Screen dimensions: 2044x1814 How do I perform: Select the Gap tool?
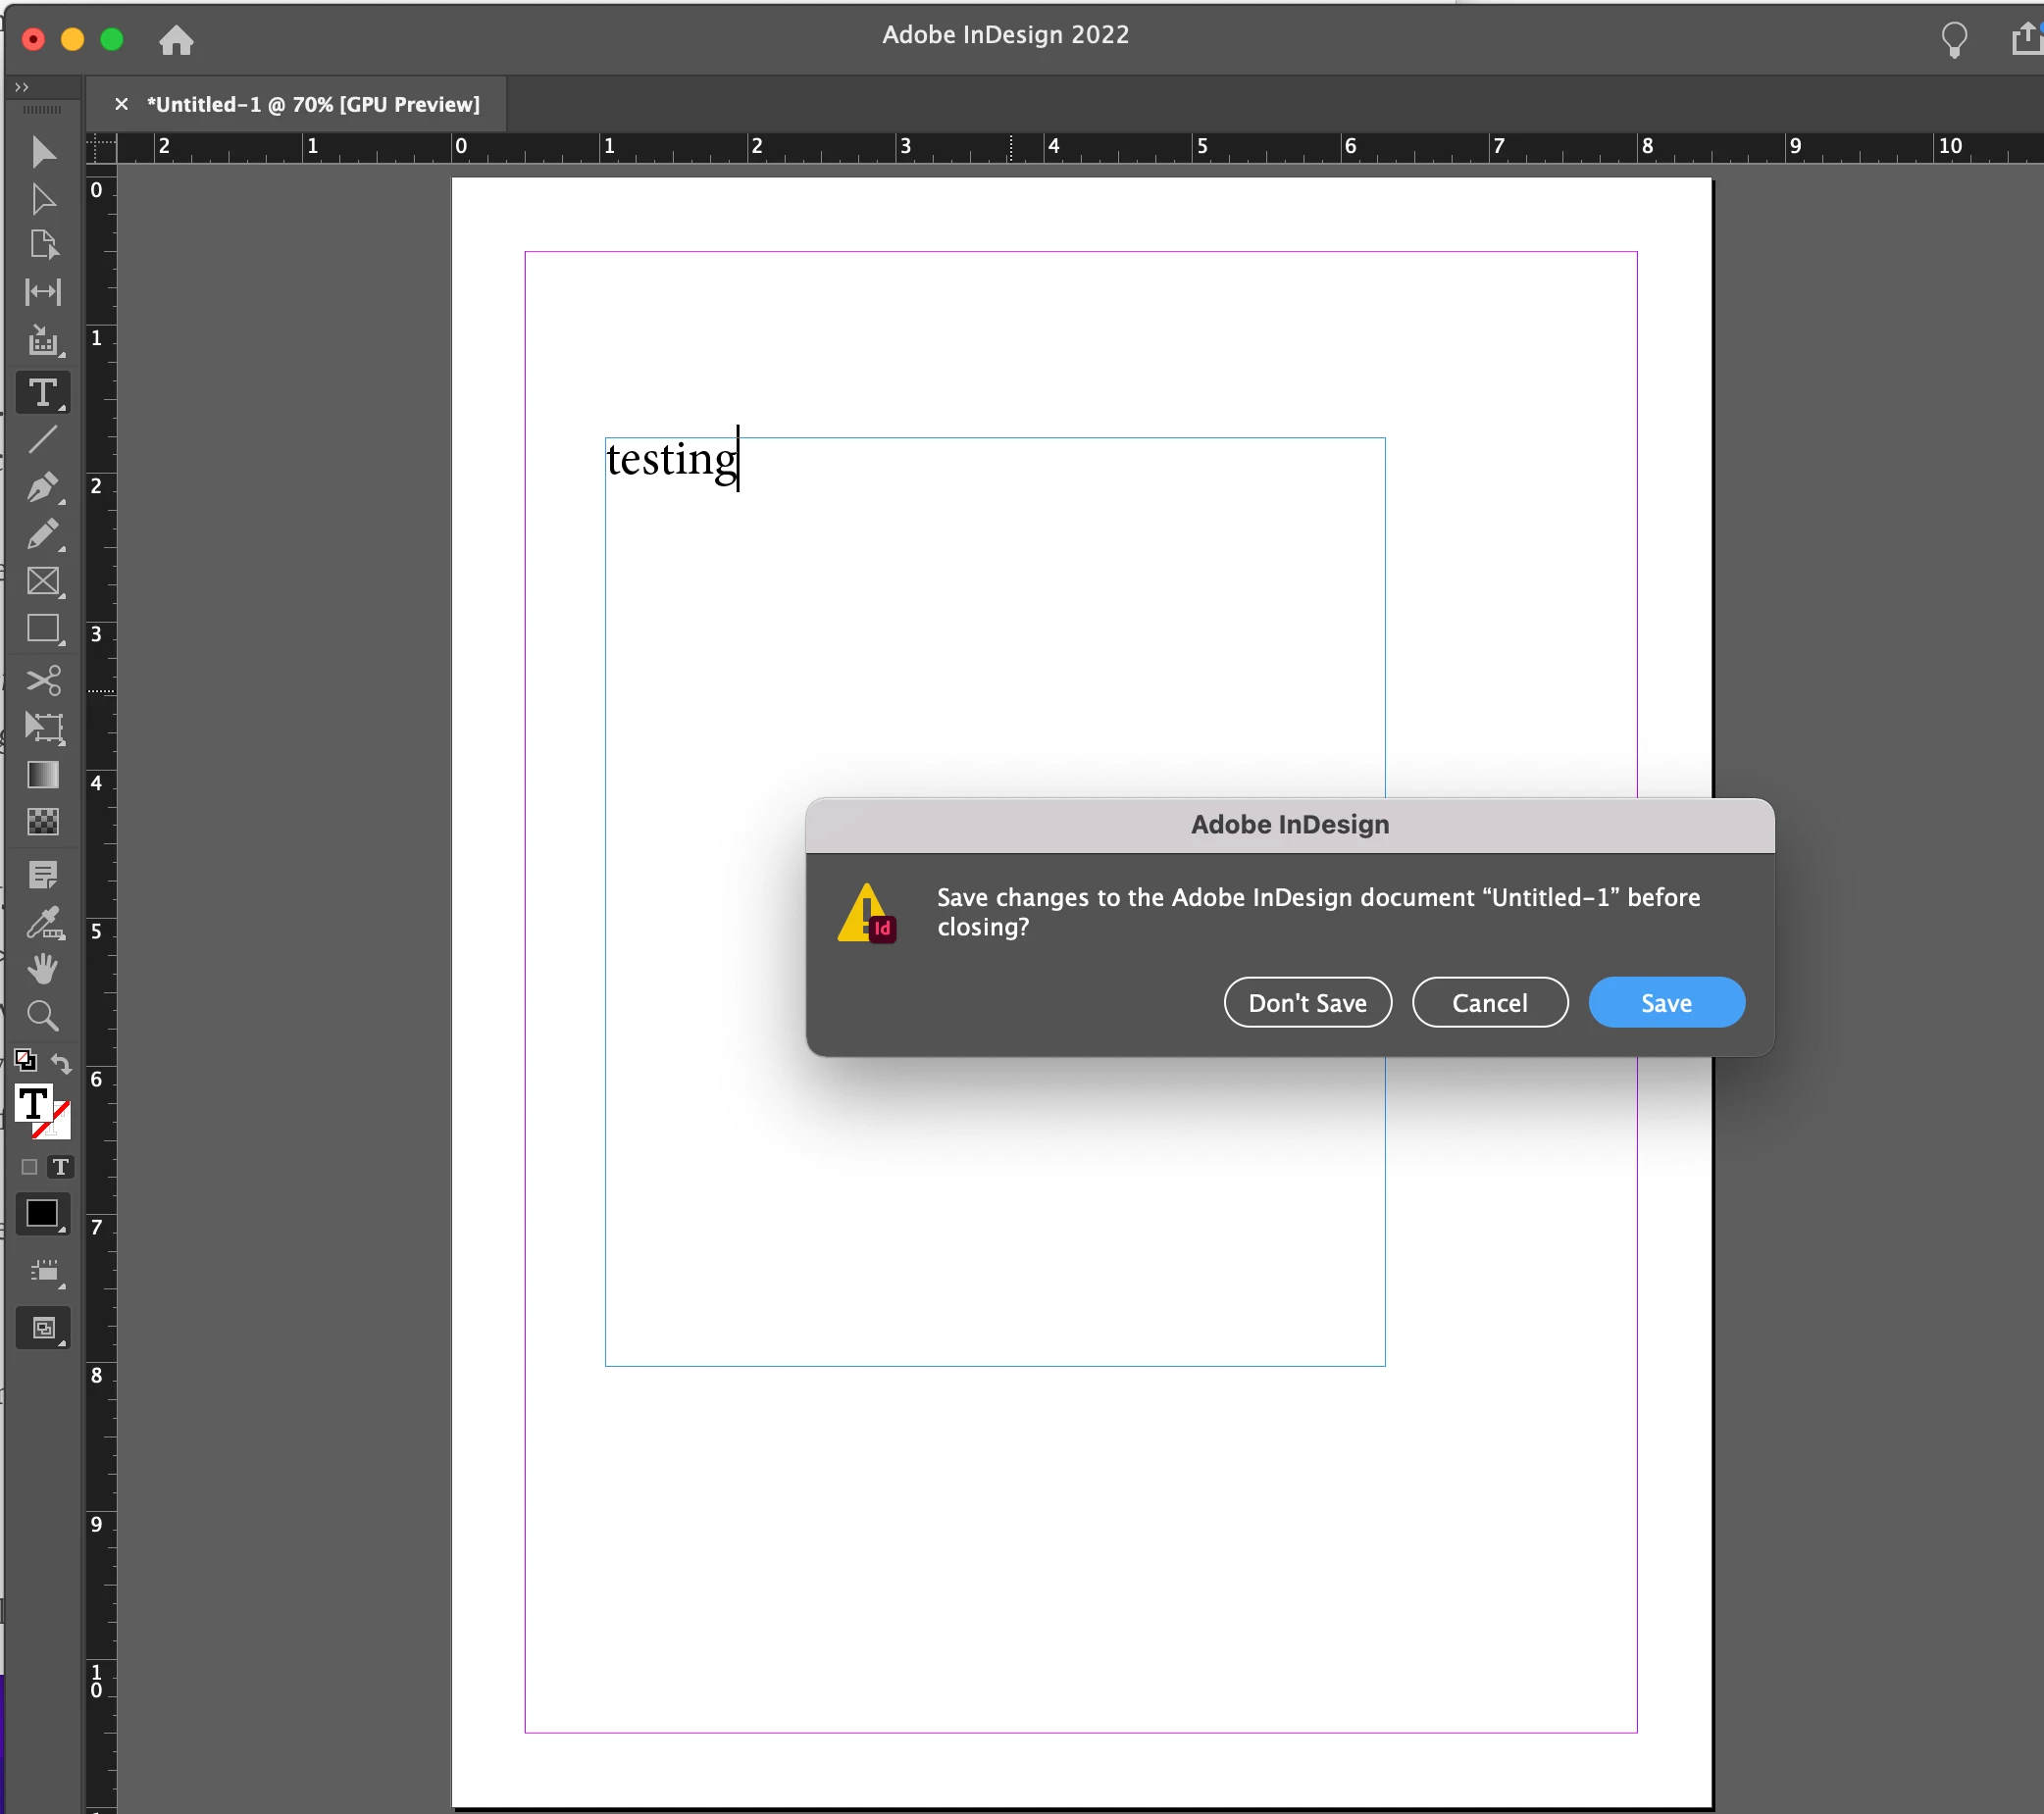pyautogui.click(x=43, y=292)
